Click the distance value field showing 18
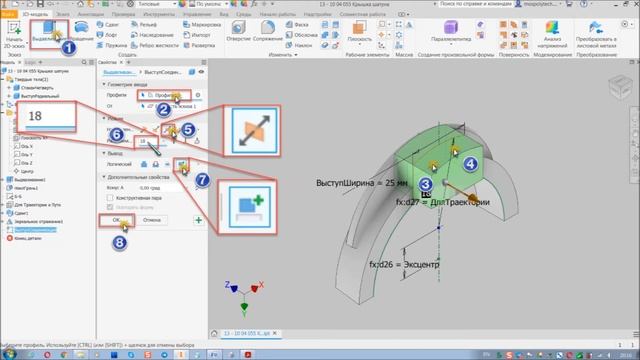Viewport: 640px width, 360px height. point(146,141)
